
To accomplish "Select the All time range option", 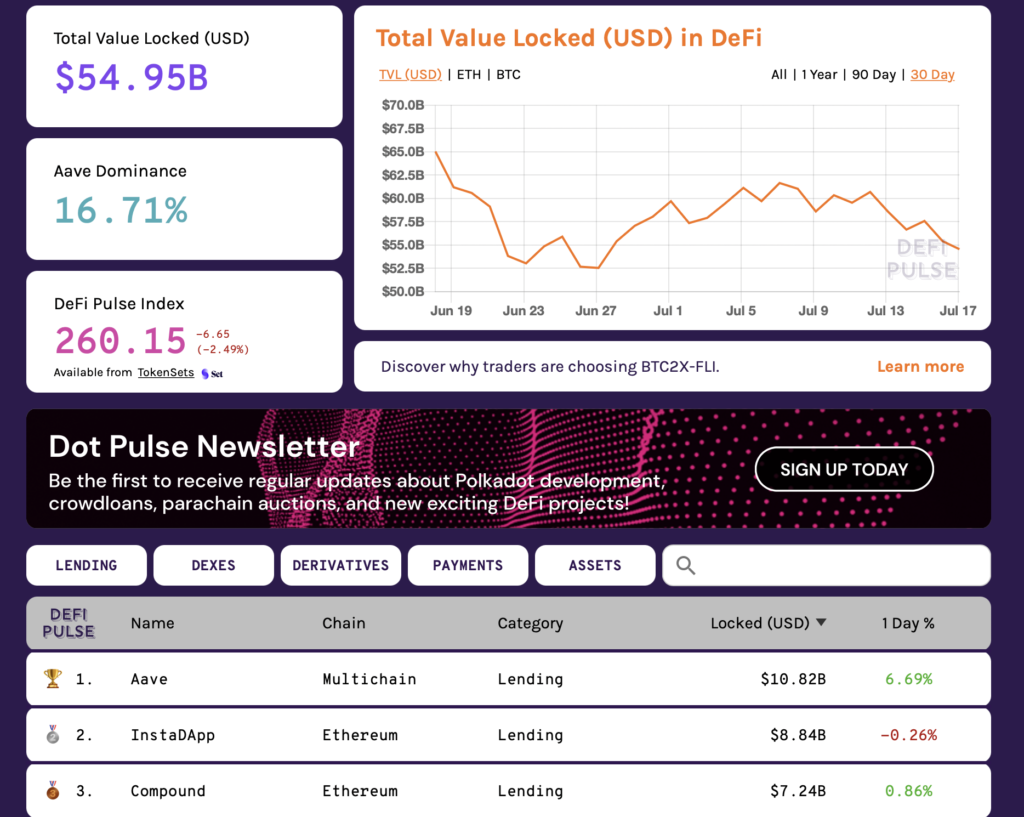I will 779,74.
